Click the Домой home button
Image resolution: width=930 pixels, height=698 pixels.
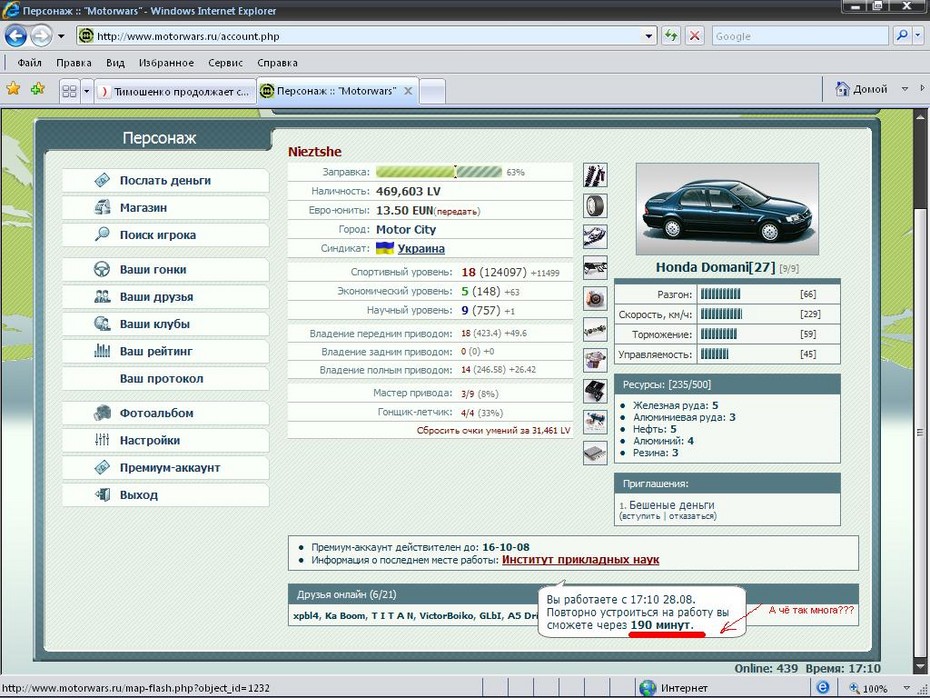coord(861,89)
